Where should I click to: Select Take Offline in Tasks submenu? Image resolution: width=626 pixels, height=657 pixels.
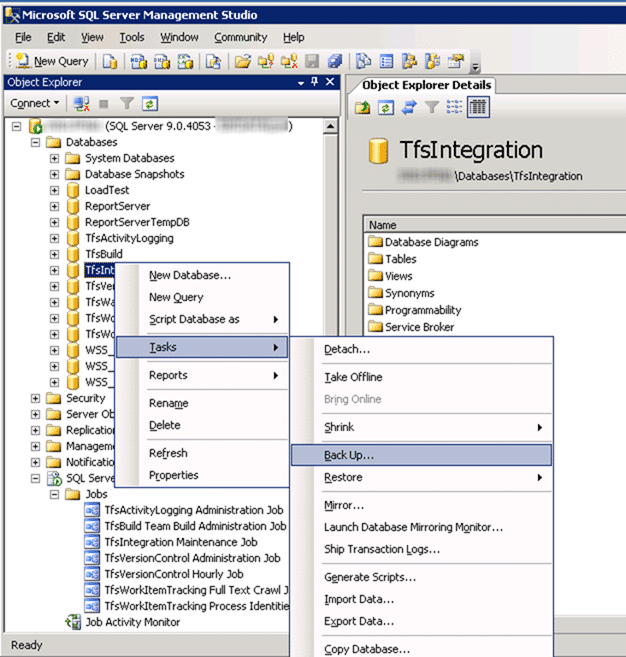tap(422, 378)
